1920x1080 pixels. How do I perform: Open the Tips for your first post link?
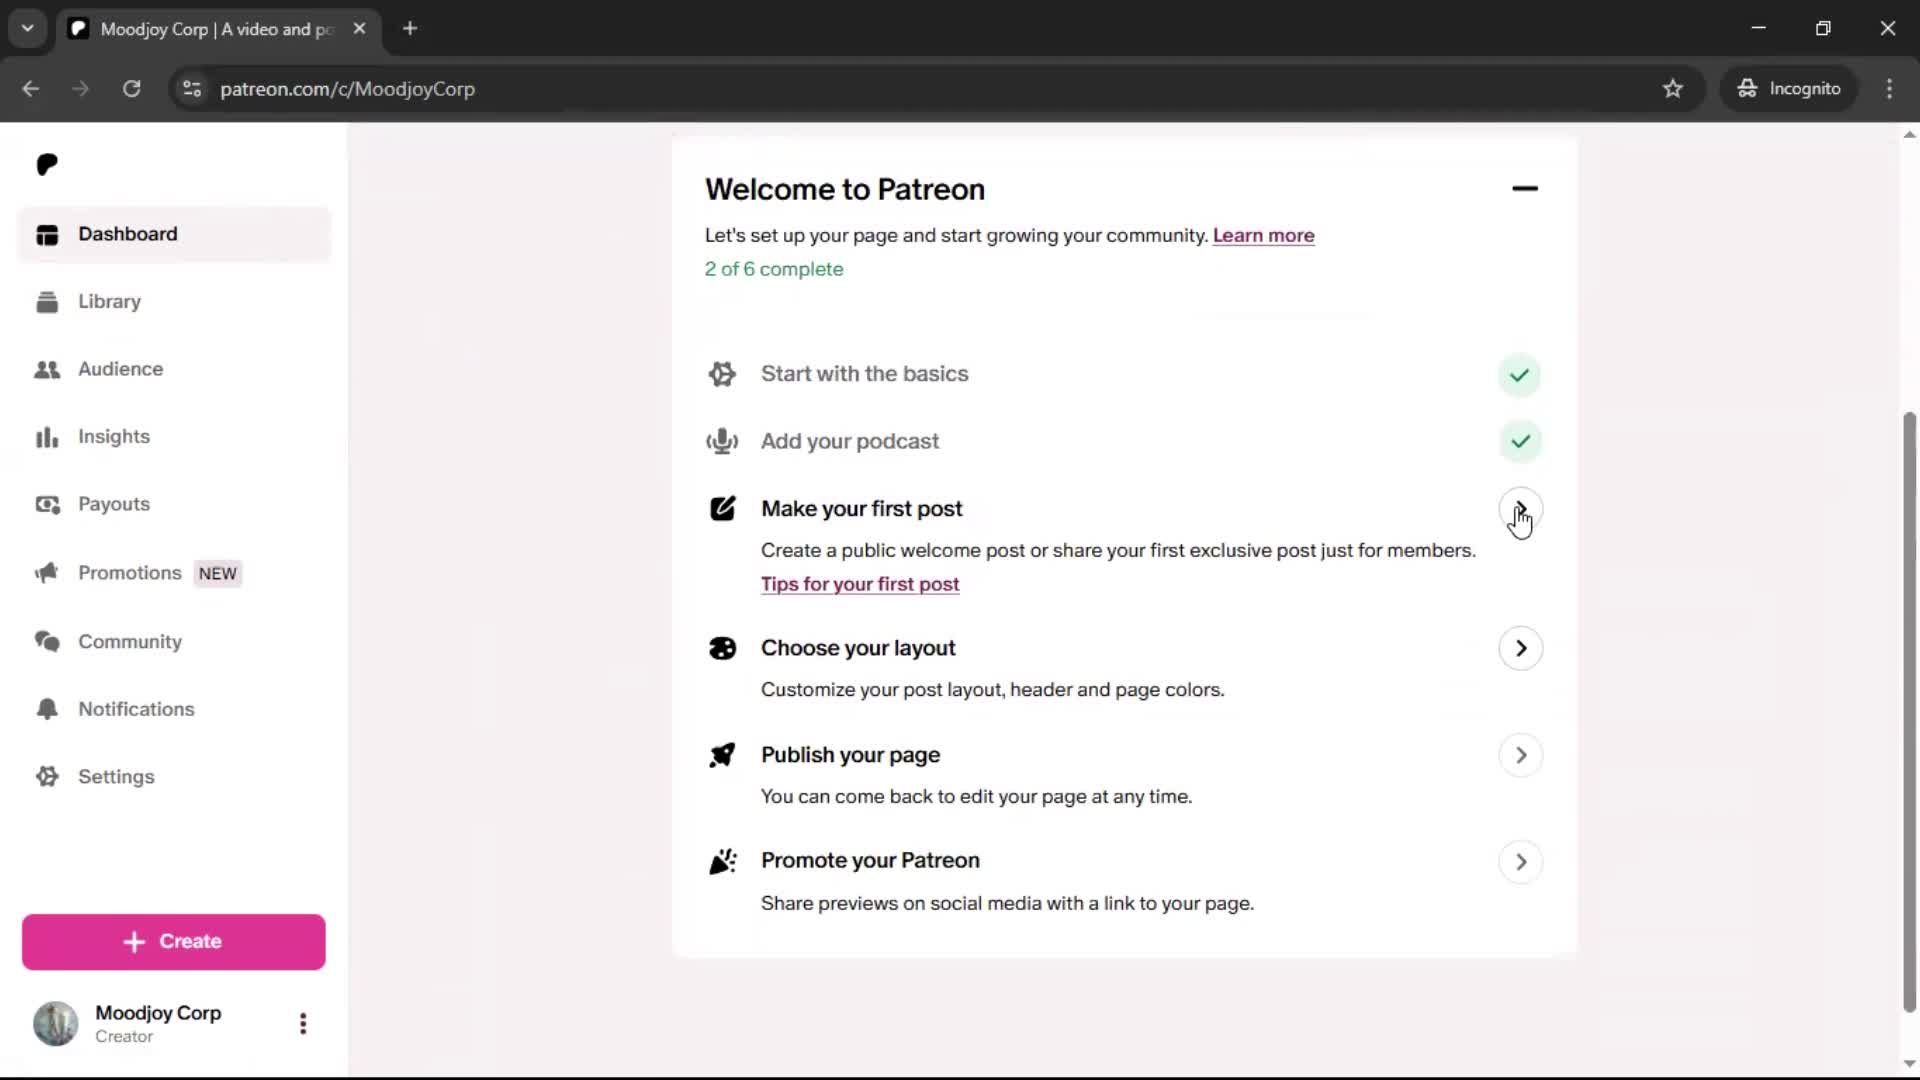click(x=860, y=584)
